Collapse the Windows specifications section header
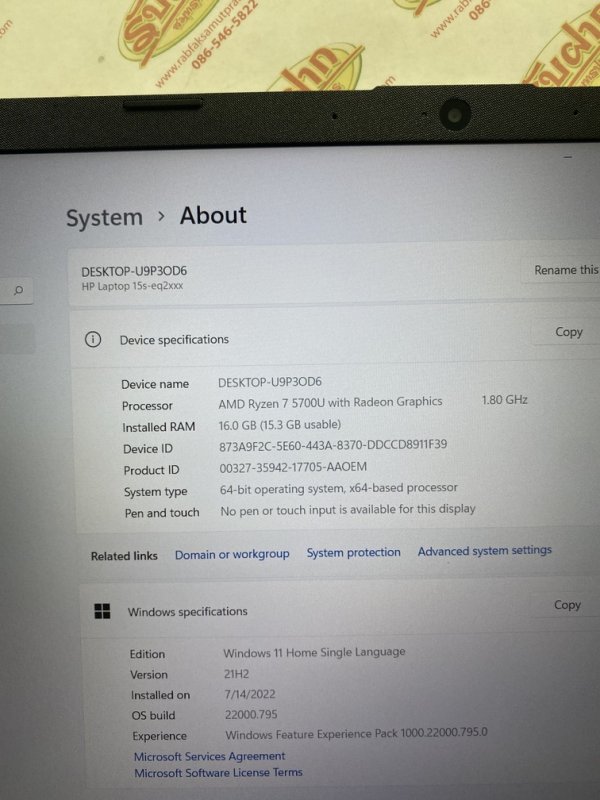This screenshot has height=800, width=600. click(337, 610)
